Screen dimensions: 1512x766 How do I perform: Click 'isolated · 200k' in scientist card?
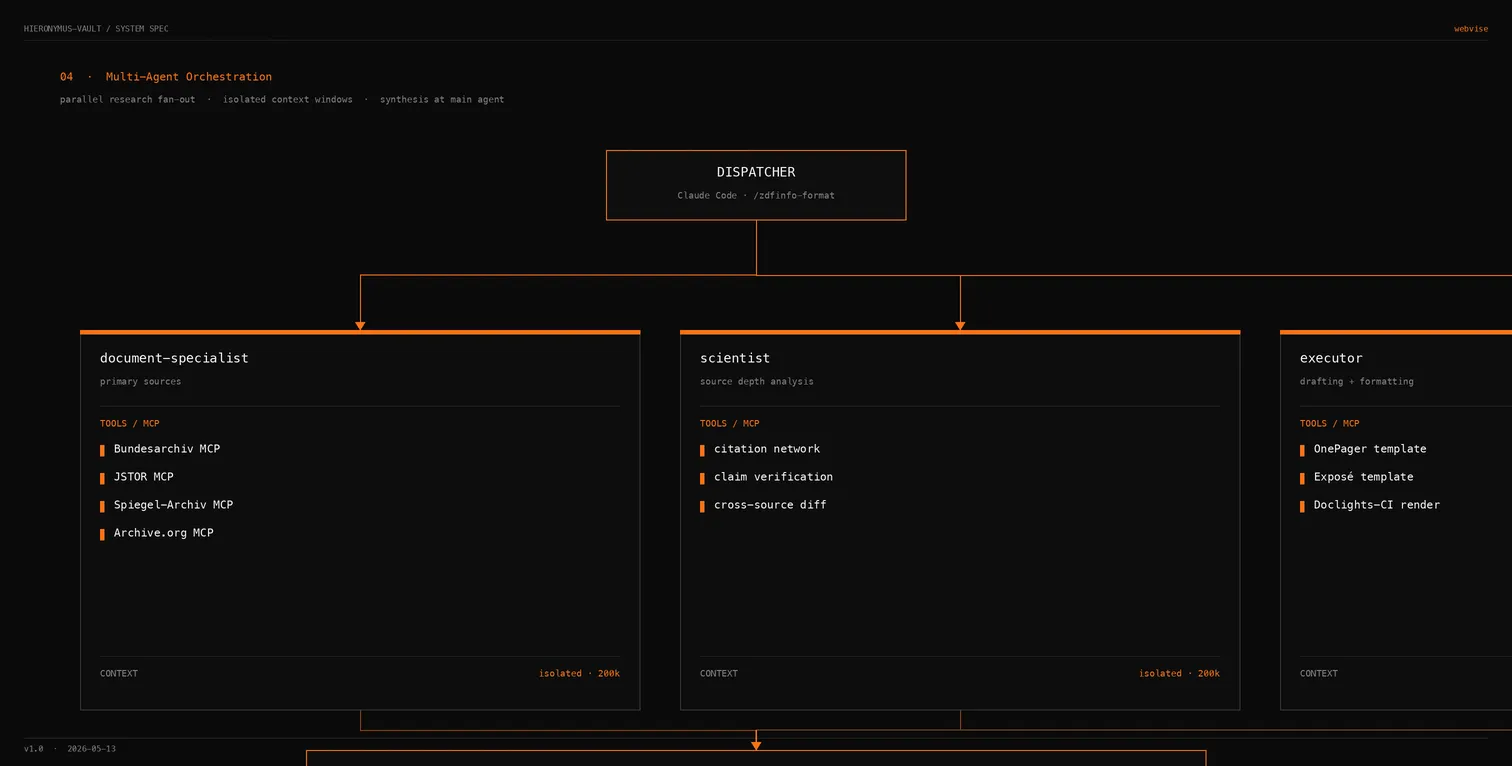[1179, 674]
